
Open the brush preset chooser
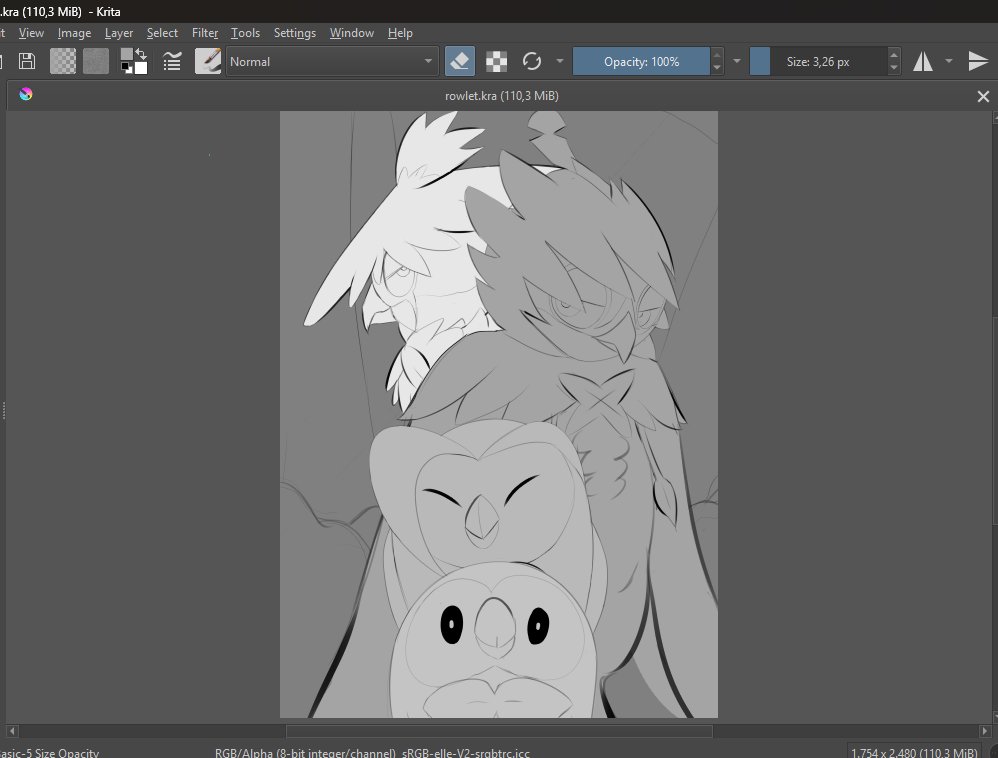207,61
